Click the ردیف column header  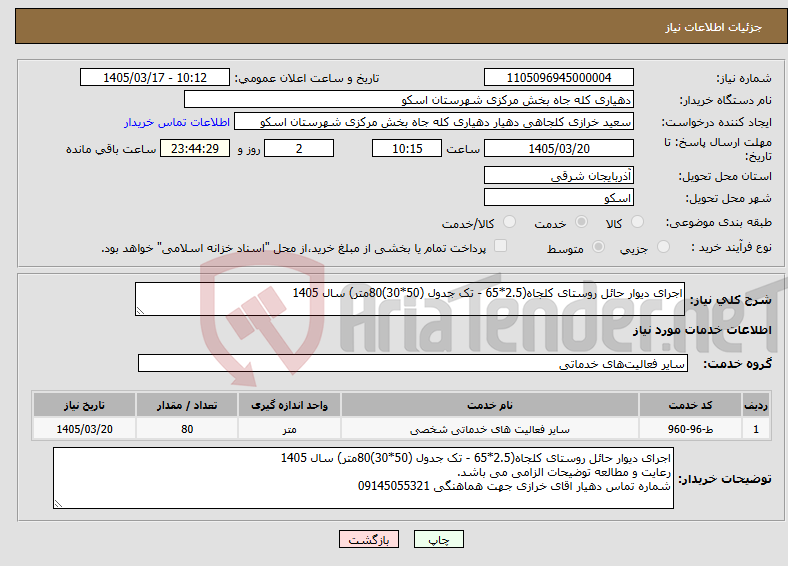(756, 405)
